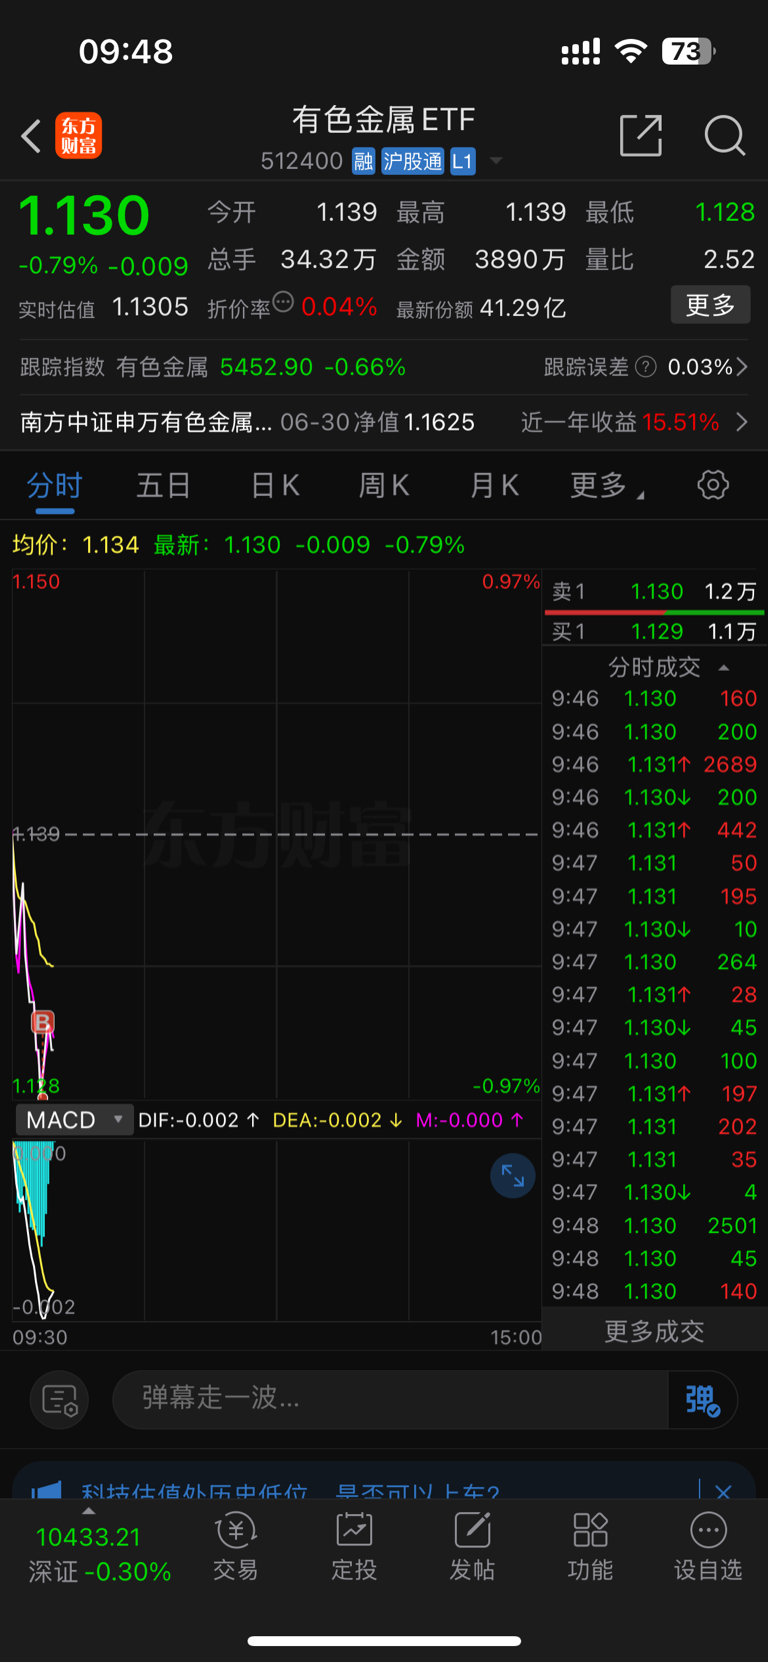768x1663 pixels.
Task: Switch to 月K tab
Action: [494, 486]
